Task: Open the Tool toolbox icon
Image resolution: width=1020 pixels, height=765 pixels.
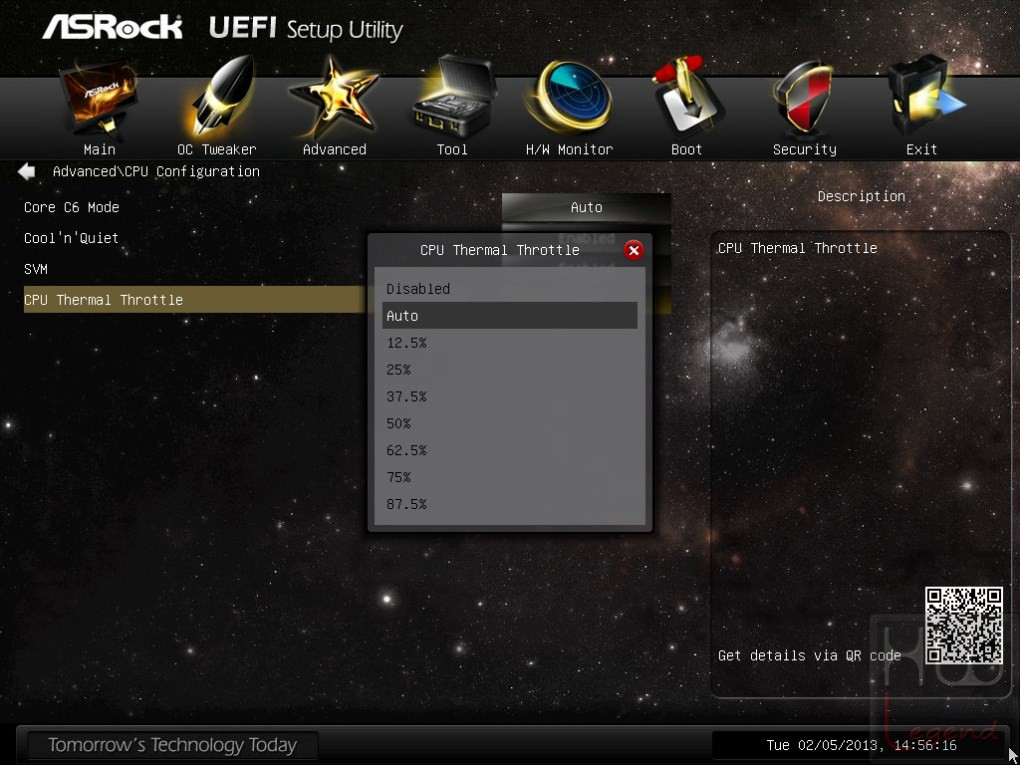Action: coord(453,98)
